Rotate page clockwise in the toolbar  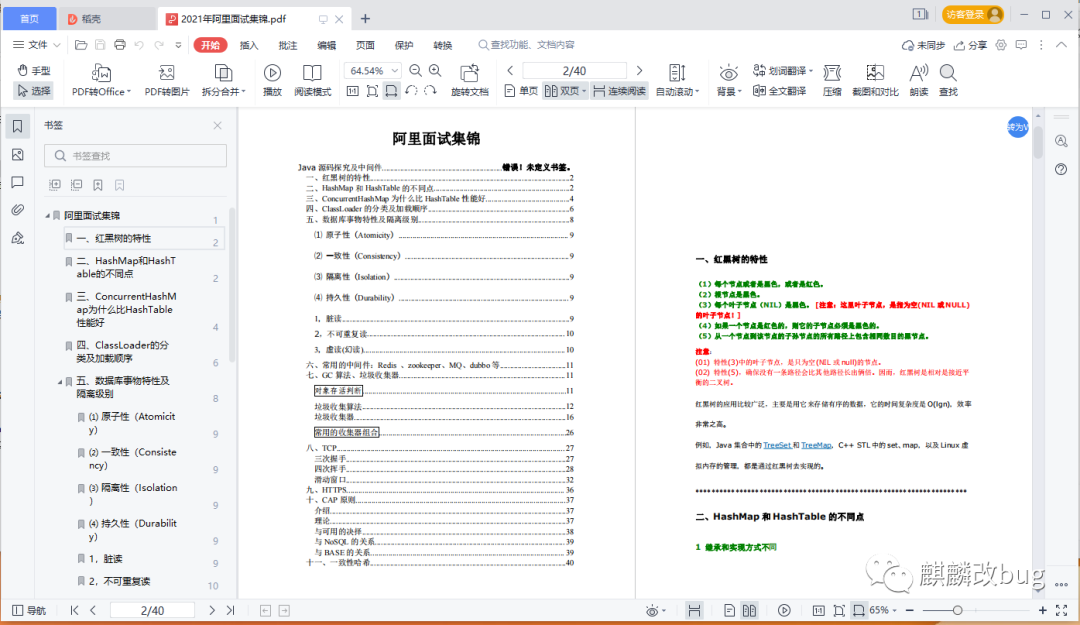click(430, 91)
